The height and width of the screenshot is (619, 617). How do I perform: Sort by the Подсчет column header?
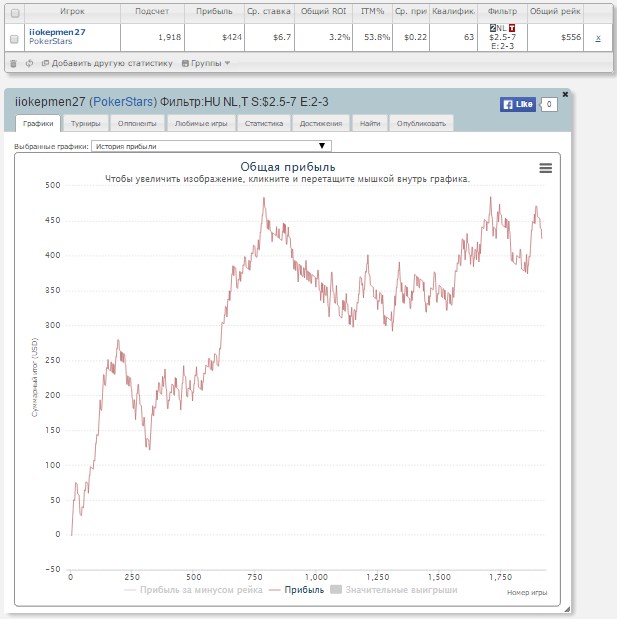[x=152, y=11]
